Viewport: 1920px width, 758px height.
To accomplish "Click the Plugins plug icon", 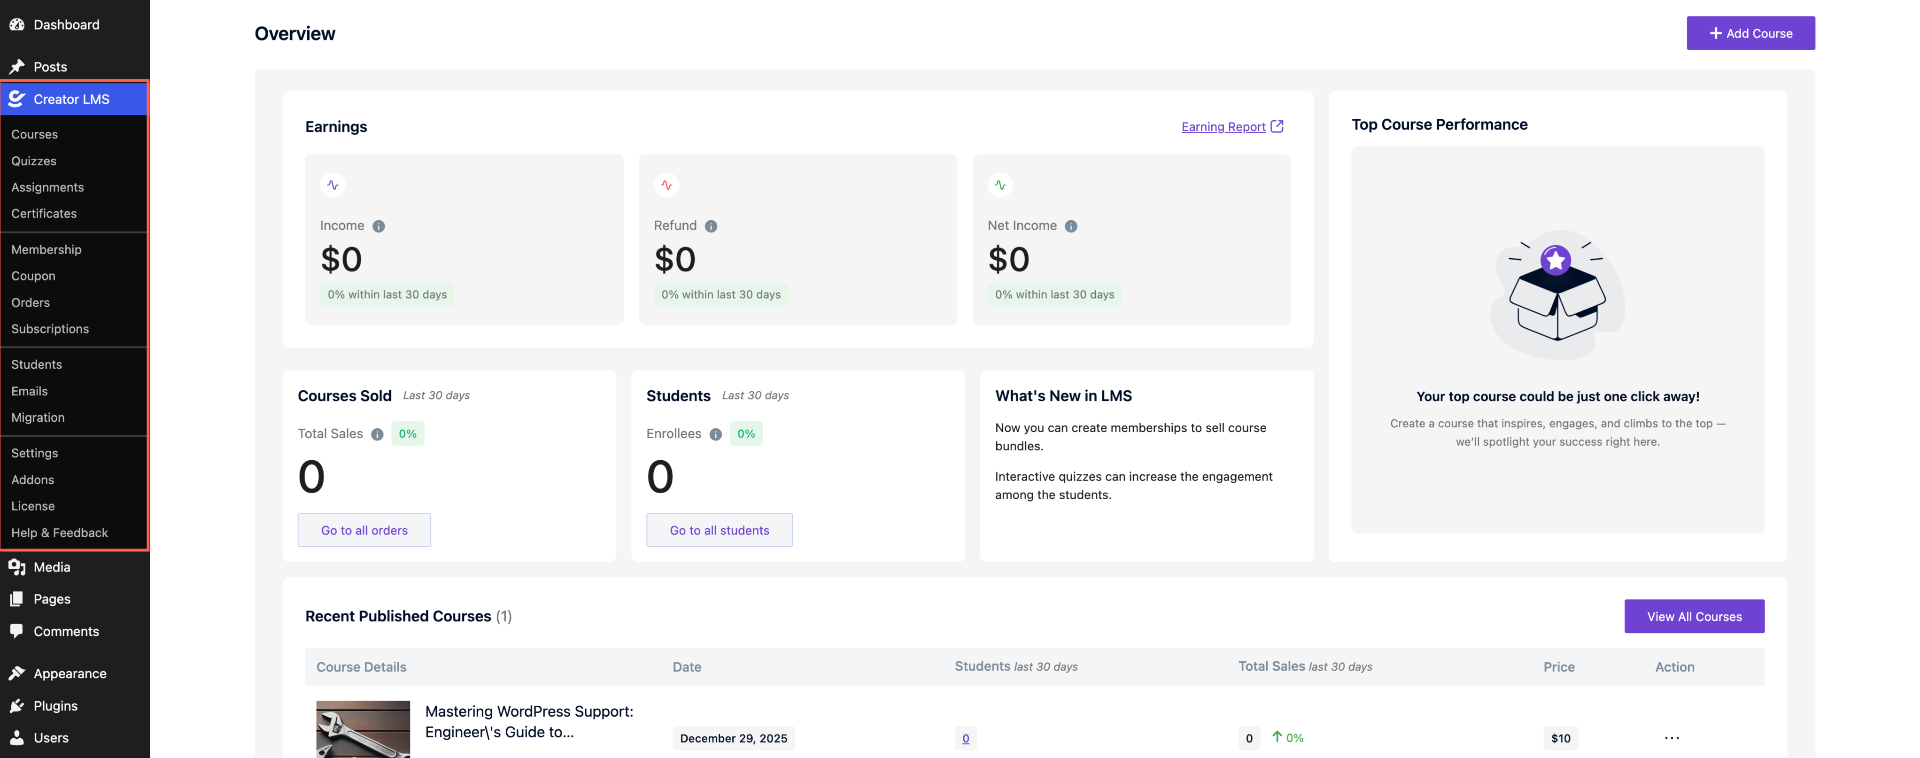I will tap(17, 706).
